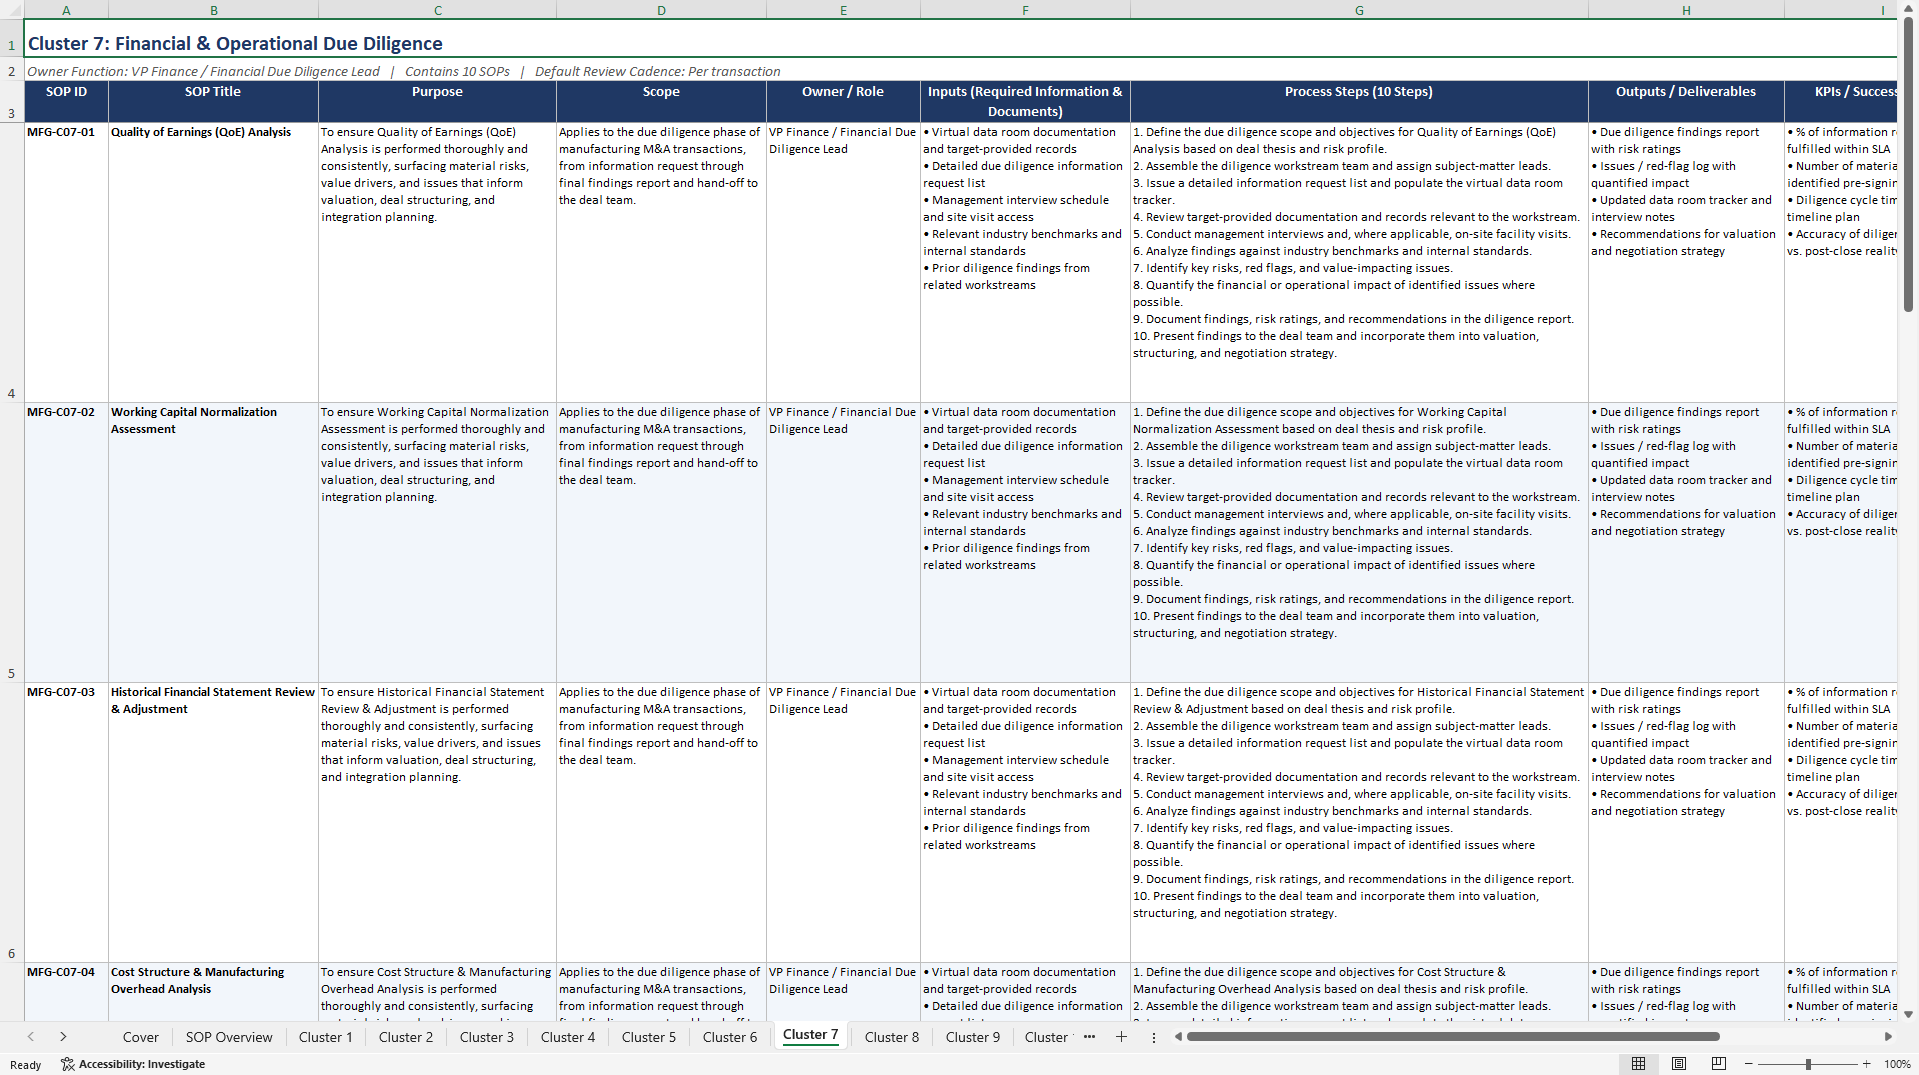Select row 1 header
Screen dimensions: 1919x1075
coord(12,38)
